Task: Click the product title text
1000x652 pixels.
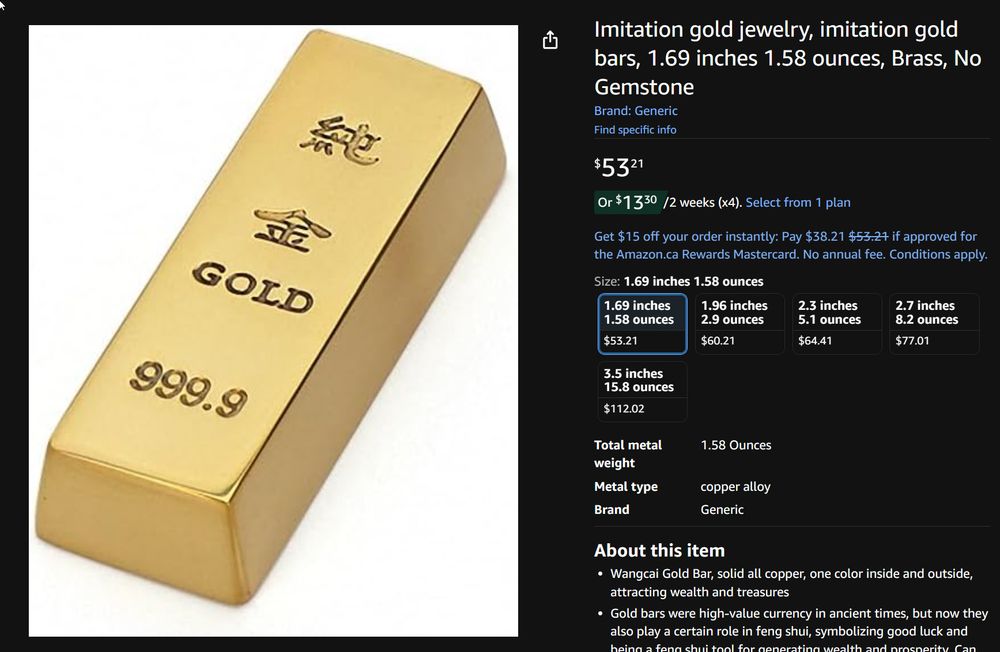Action: pos(788,57)
